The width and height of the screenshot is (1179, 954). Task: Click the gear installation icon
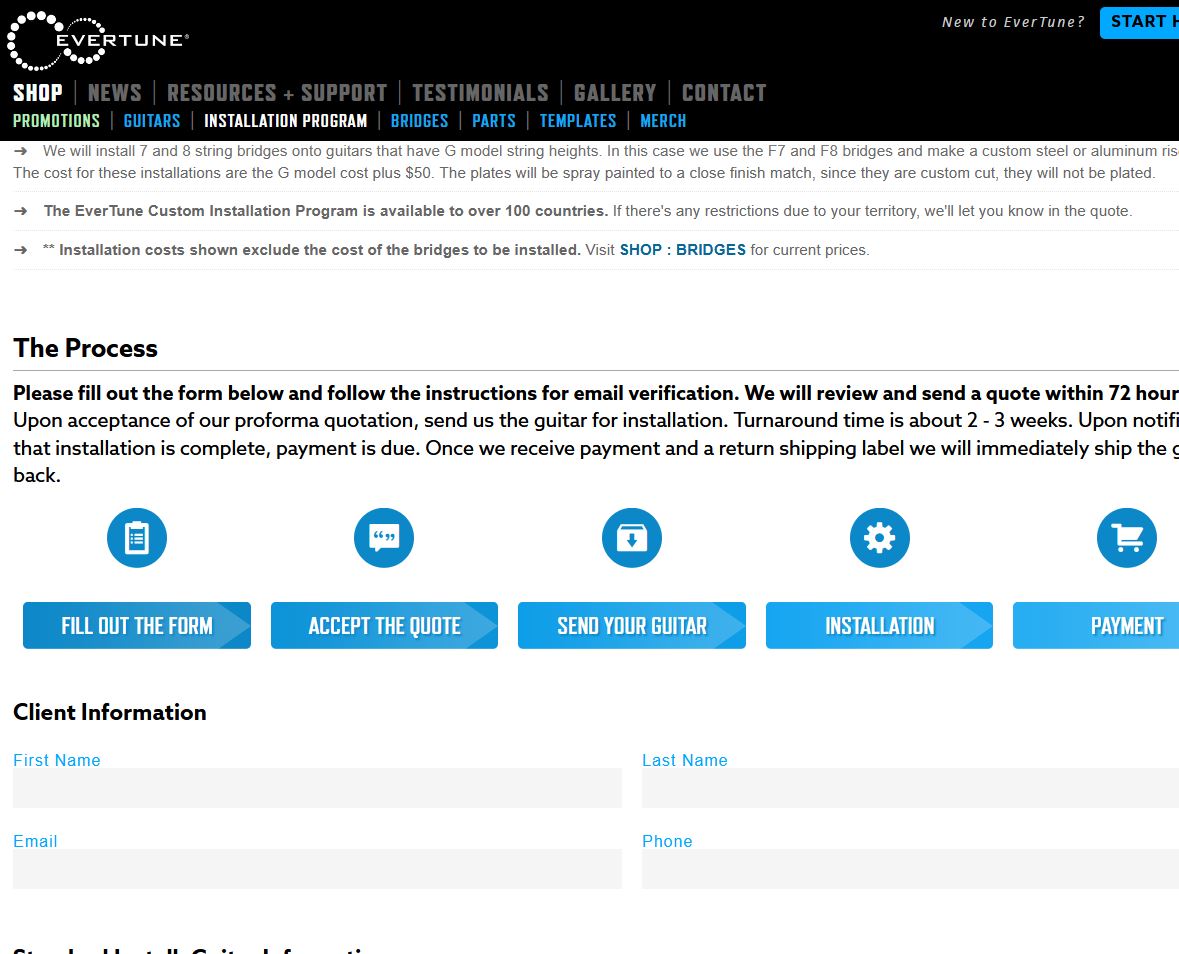880,538
